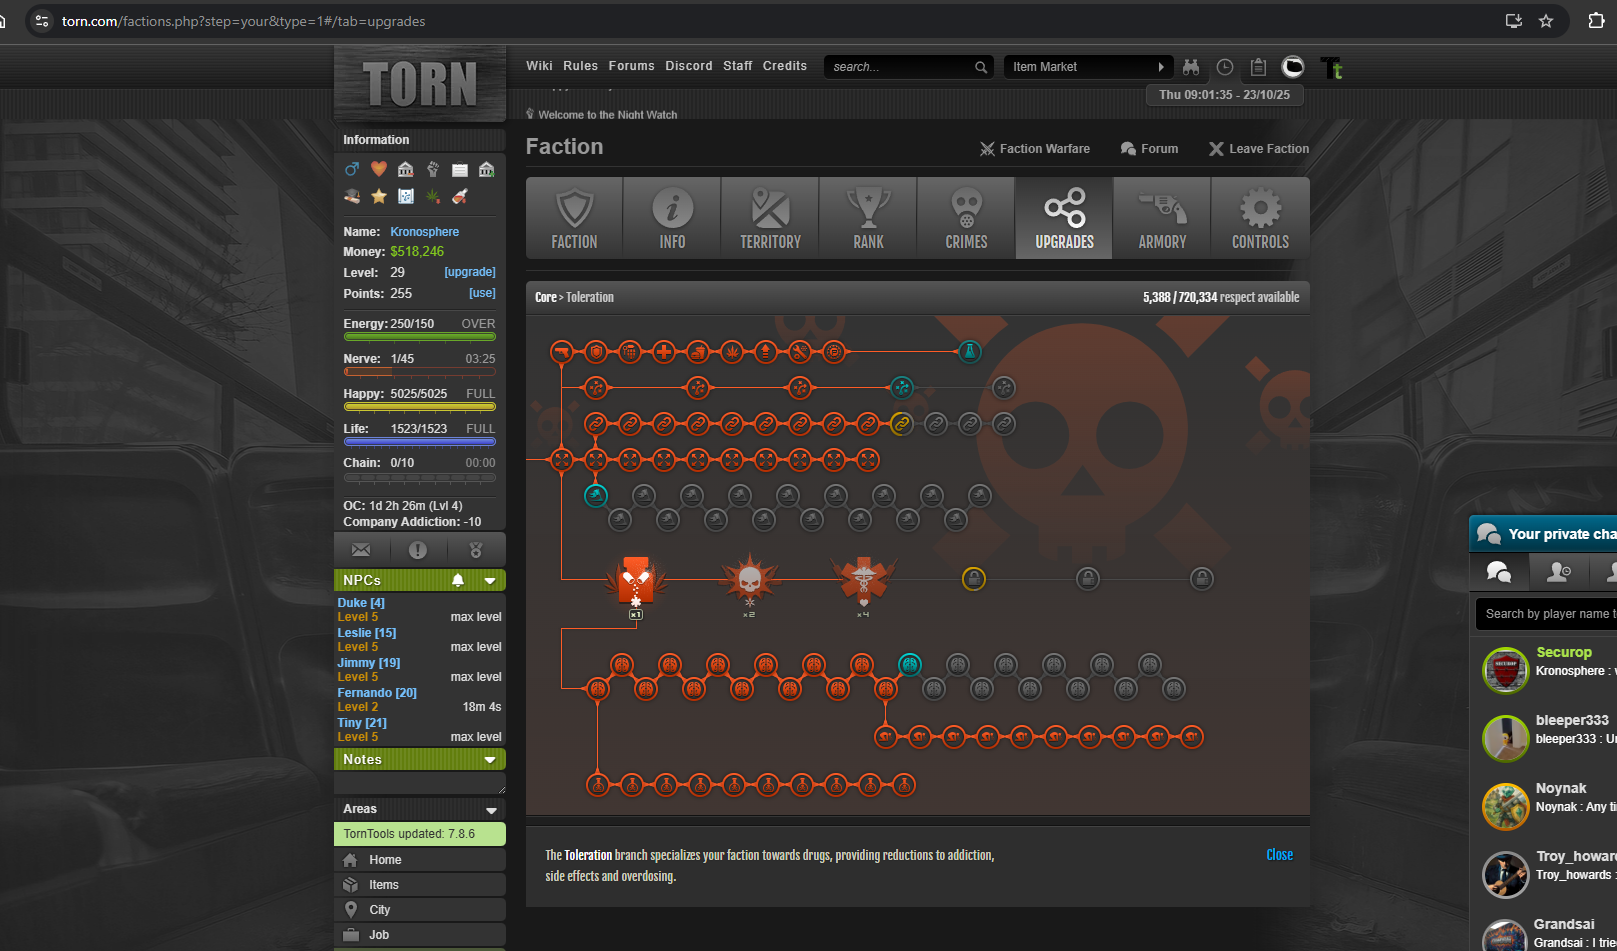
Task: Open the Kronosphere profile name link
Action: 425,232
